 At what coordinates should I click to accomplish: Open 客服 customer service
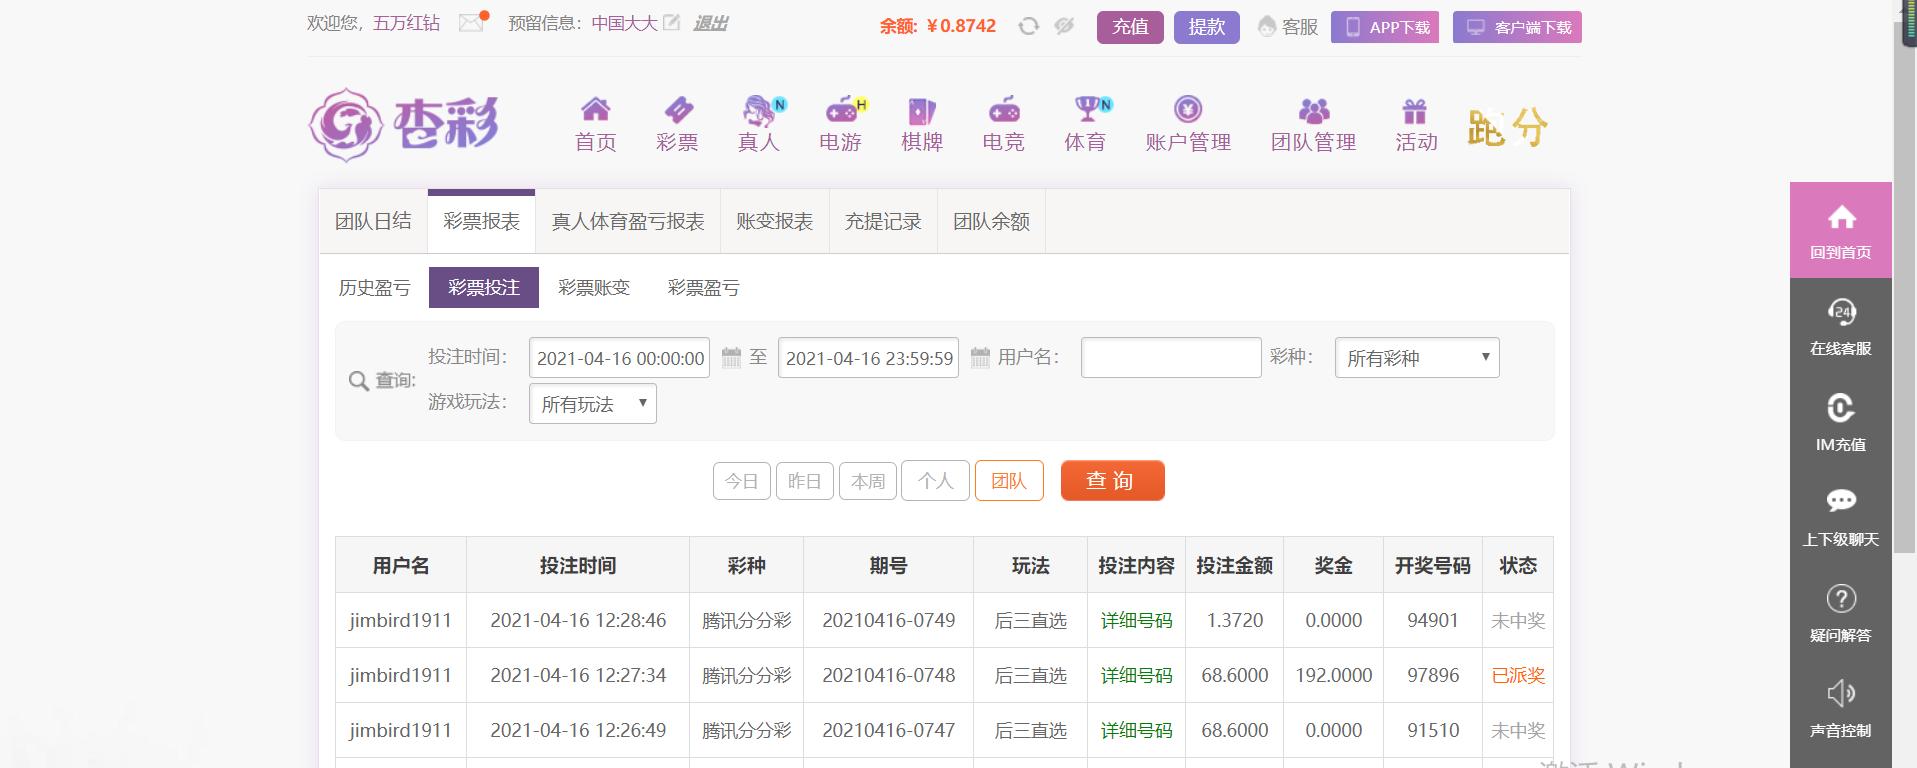coord(1288,27)
